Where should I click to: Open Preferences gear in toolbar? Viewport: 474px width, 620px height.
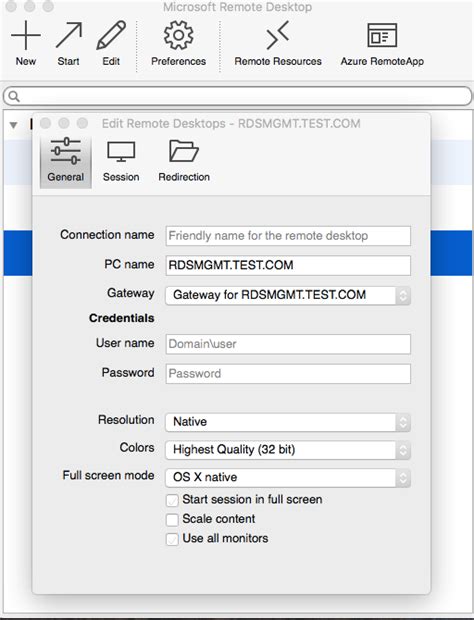click(x=178, y=43)
